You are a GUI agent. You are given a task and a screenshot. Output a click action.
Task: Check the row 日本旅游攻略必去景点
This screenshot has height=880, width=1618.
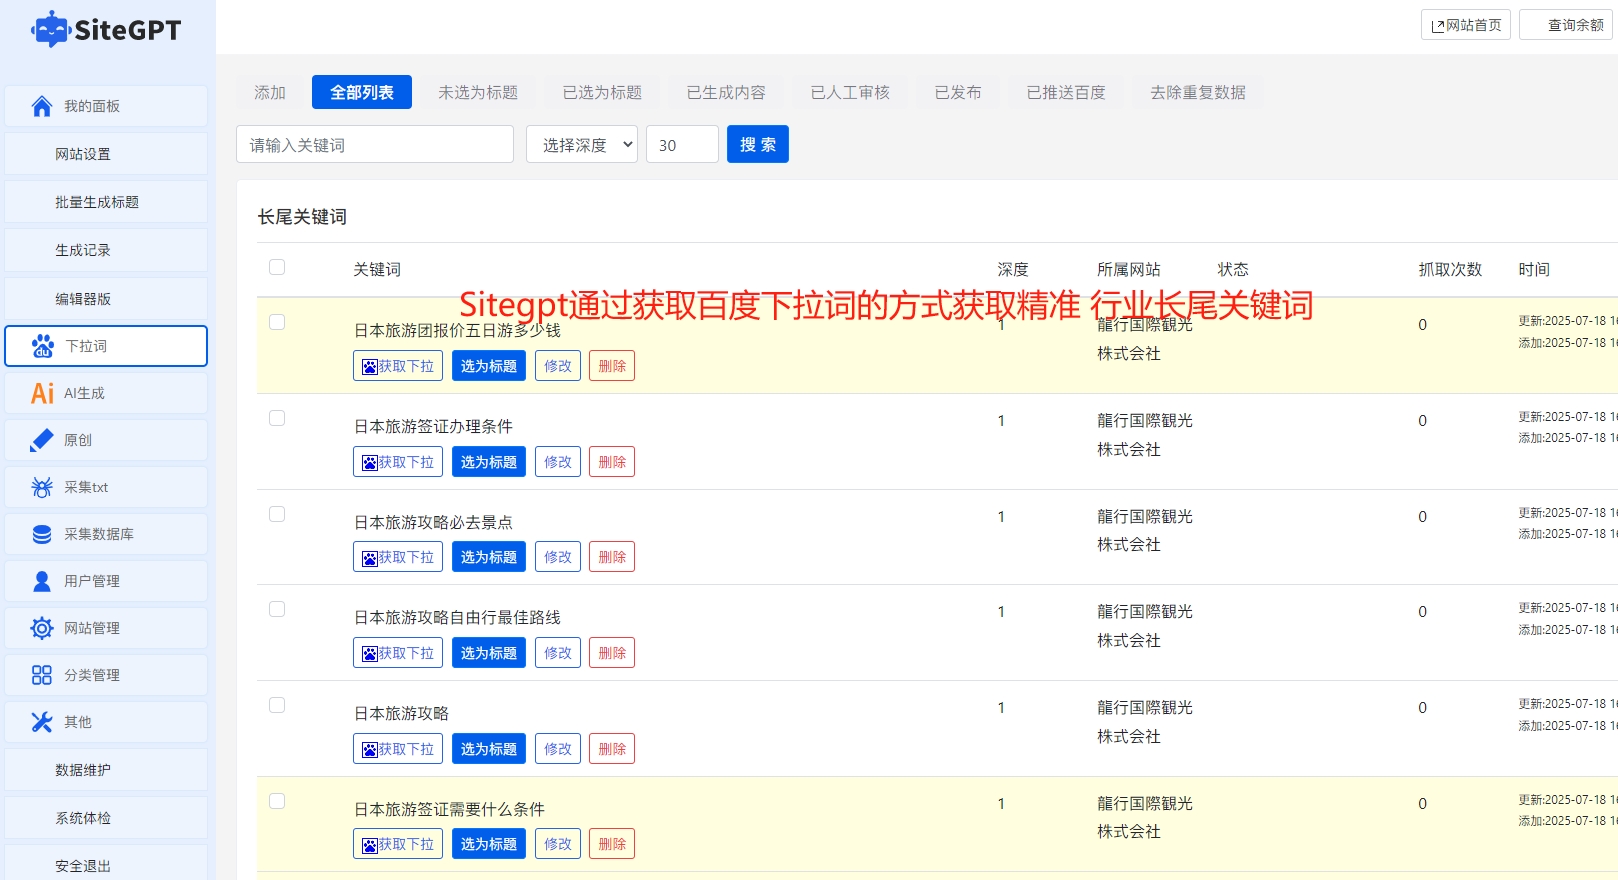click(277, 514)
